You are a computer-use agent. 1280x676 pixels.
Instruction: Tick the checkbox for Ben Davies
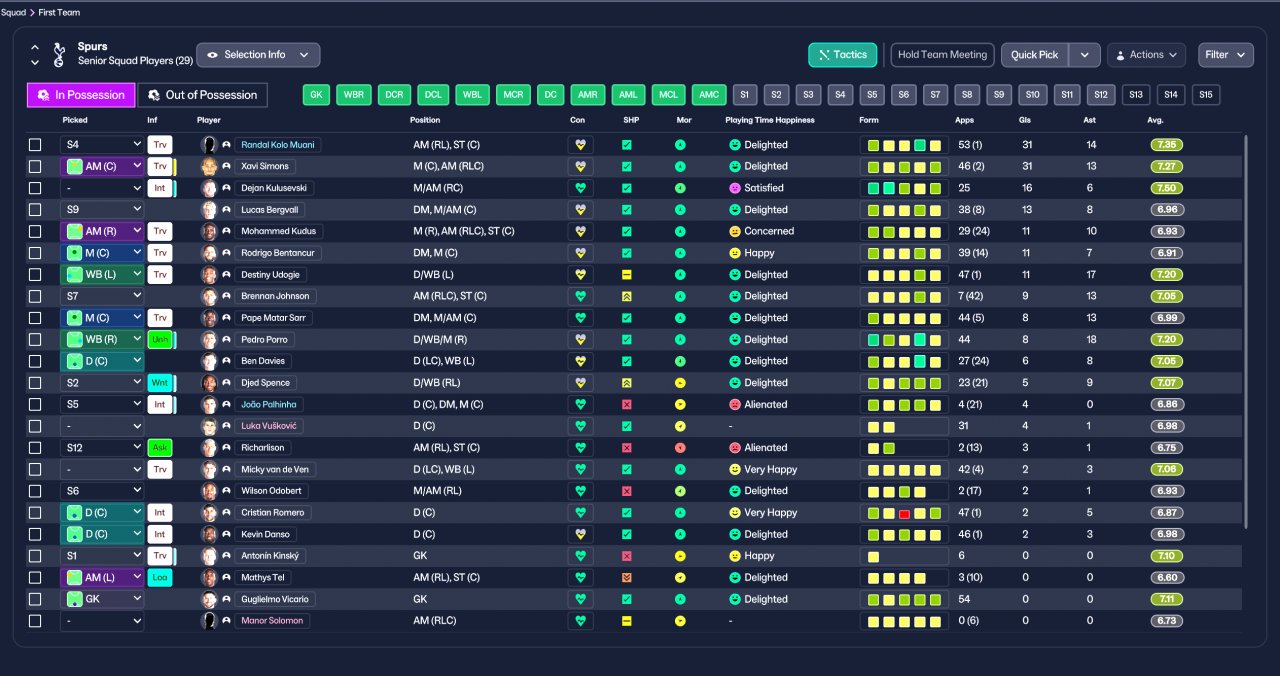35,361
